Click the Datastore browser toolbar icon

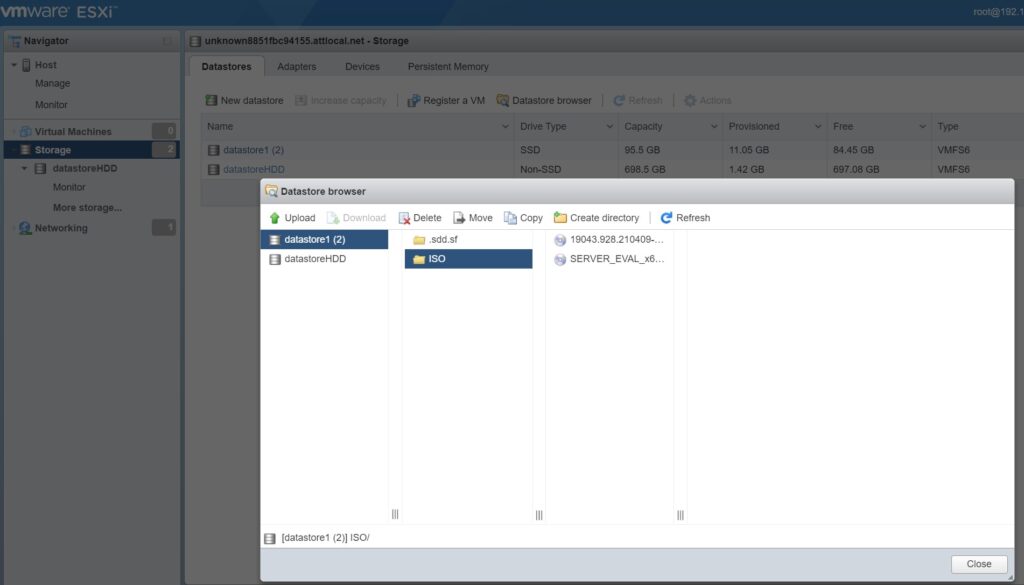(502, 101)
